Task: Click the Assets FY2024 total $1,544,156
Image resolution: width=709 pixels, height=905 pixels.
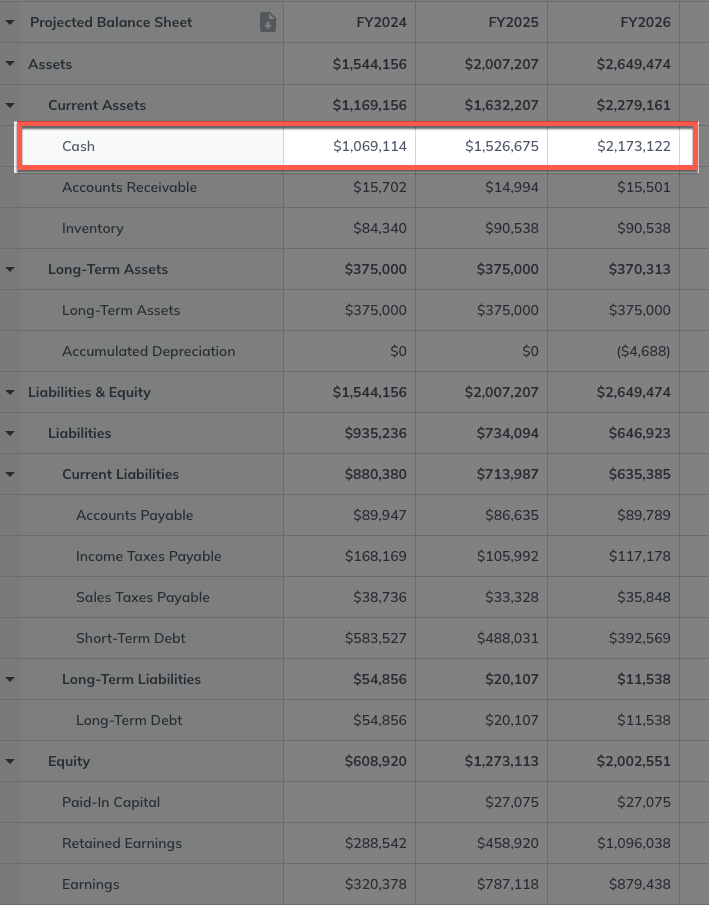Action: point(370,64)
